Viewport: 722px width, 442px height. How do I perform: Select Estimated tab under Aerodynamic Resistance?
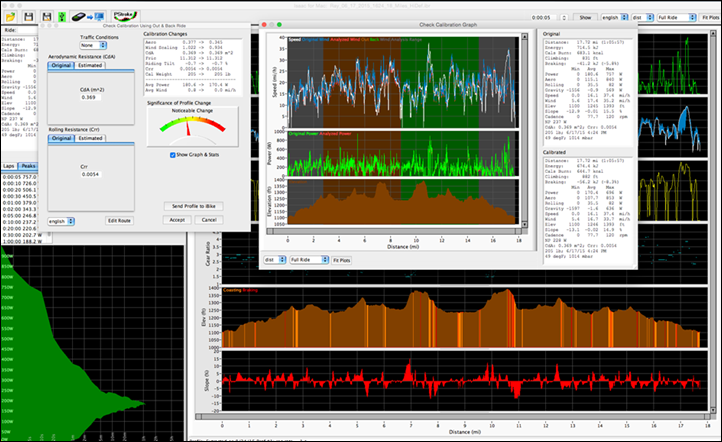[90, 65]
